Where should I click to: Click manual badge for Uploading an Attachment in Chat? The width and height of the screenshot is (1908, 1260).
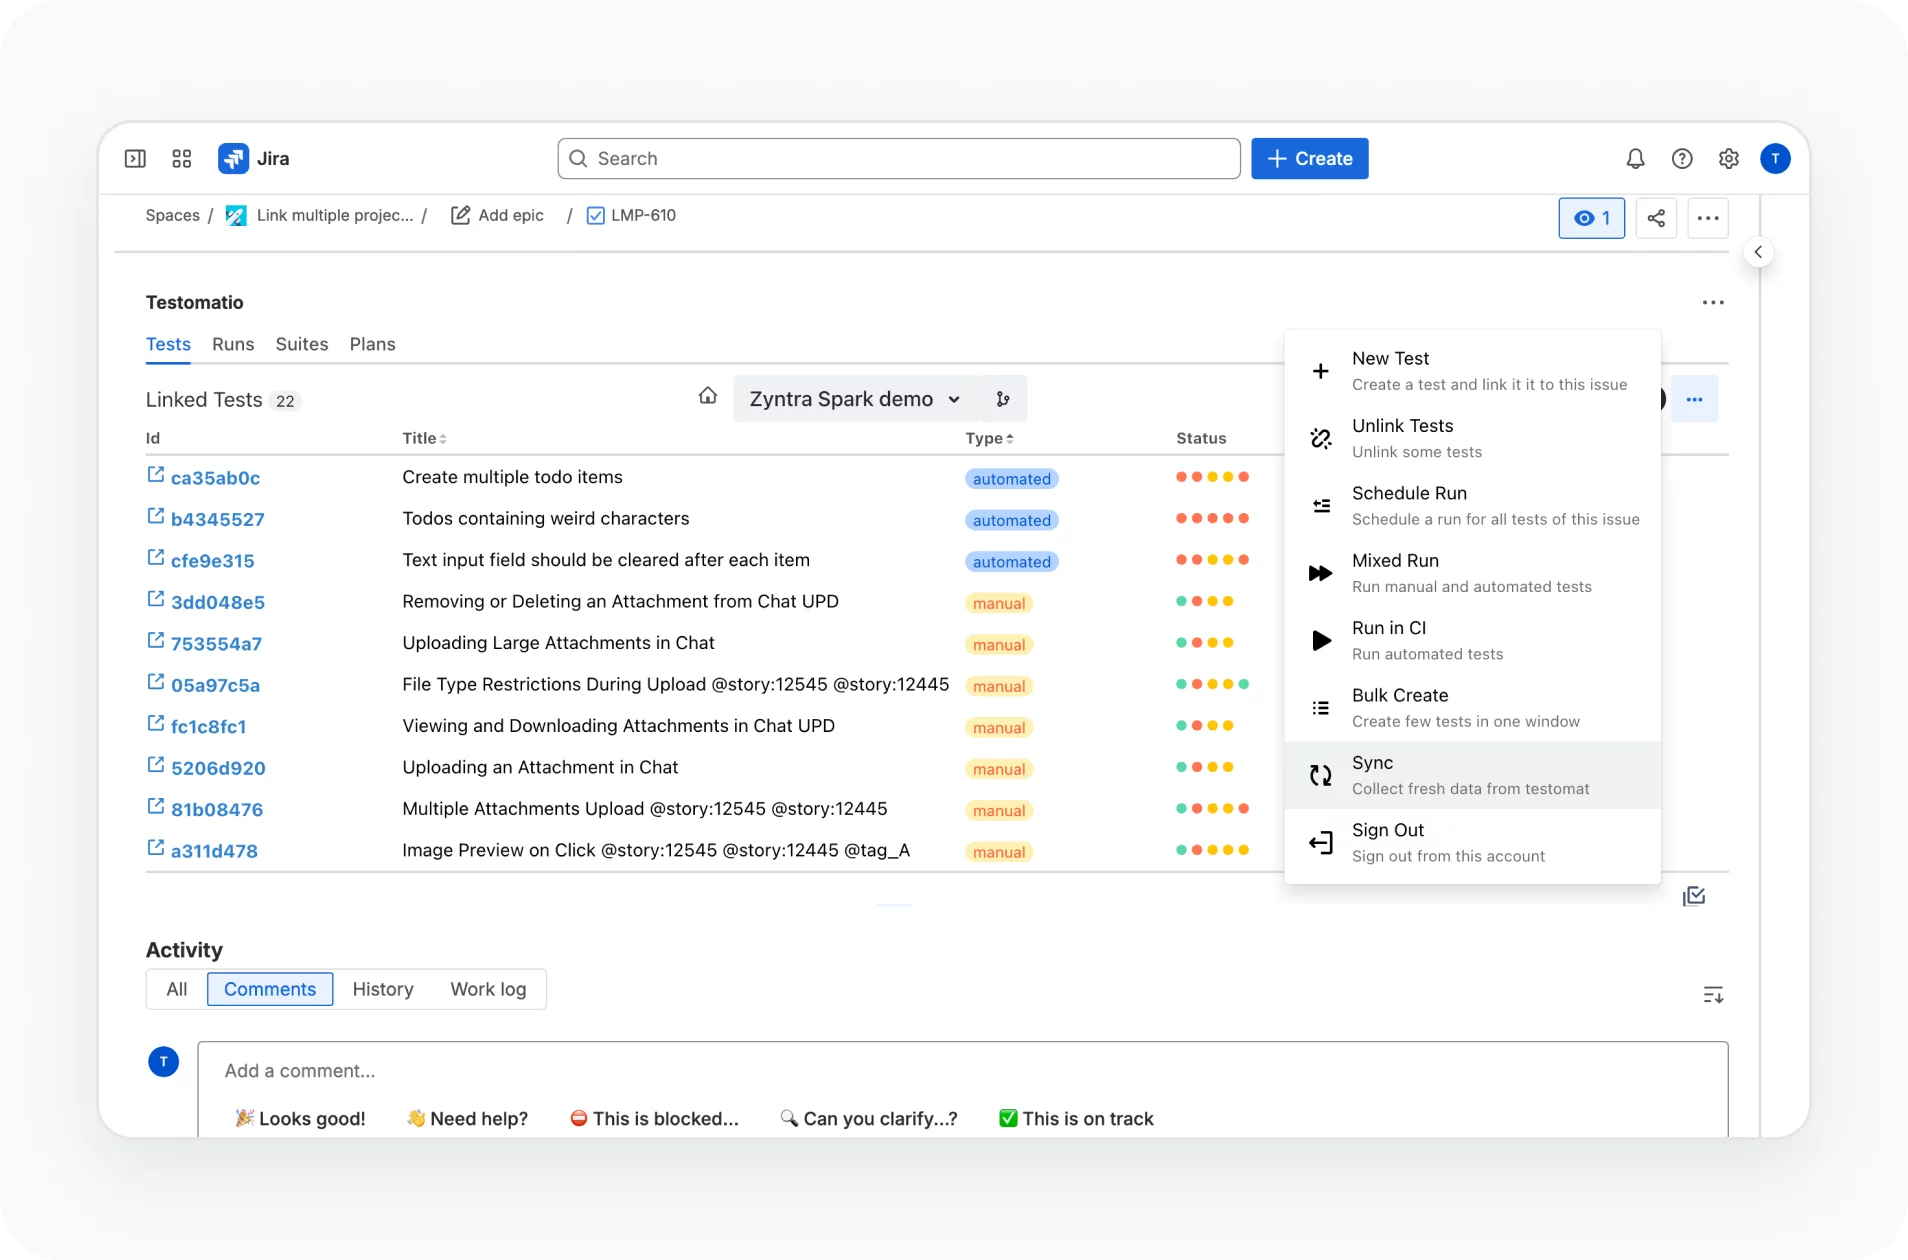click(999, 769)
